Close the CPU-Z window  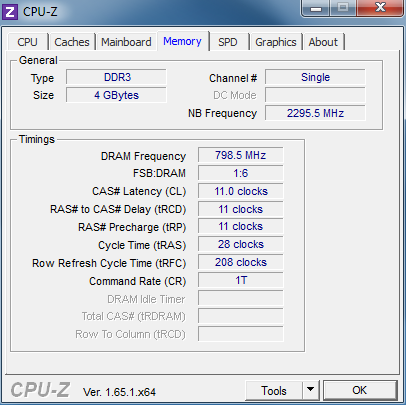(380, 7)
